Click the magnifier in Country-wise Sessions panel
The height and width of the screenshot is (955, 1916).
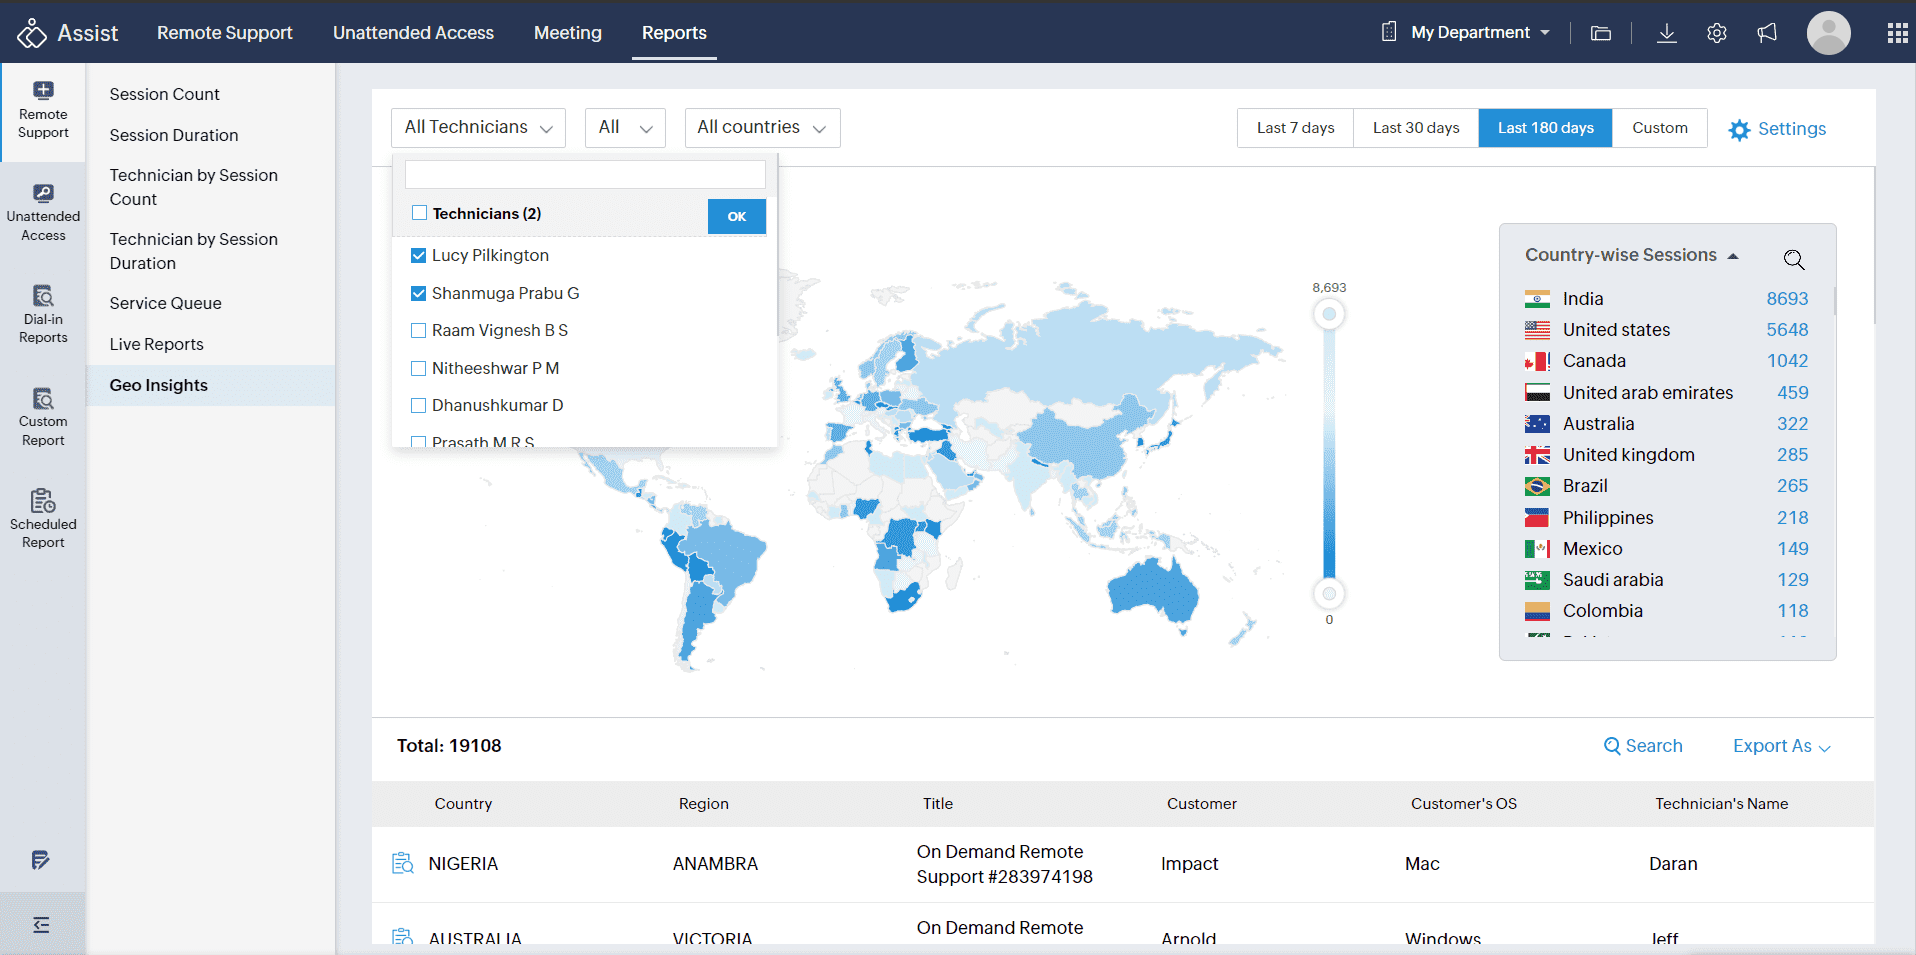pyautogui.click(x=1794, y=260)
